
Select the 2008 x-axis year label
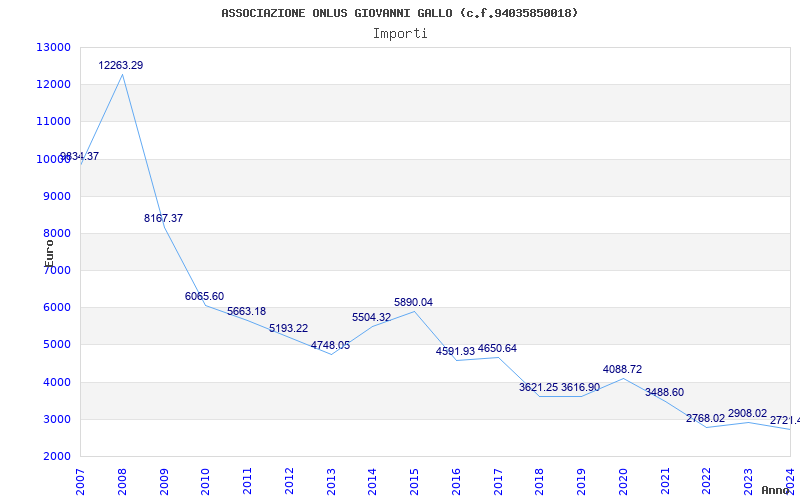click(x=122, y=481)
